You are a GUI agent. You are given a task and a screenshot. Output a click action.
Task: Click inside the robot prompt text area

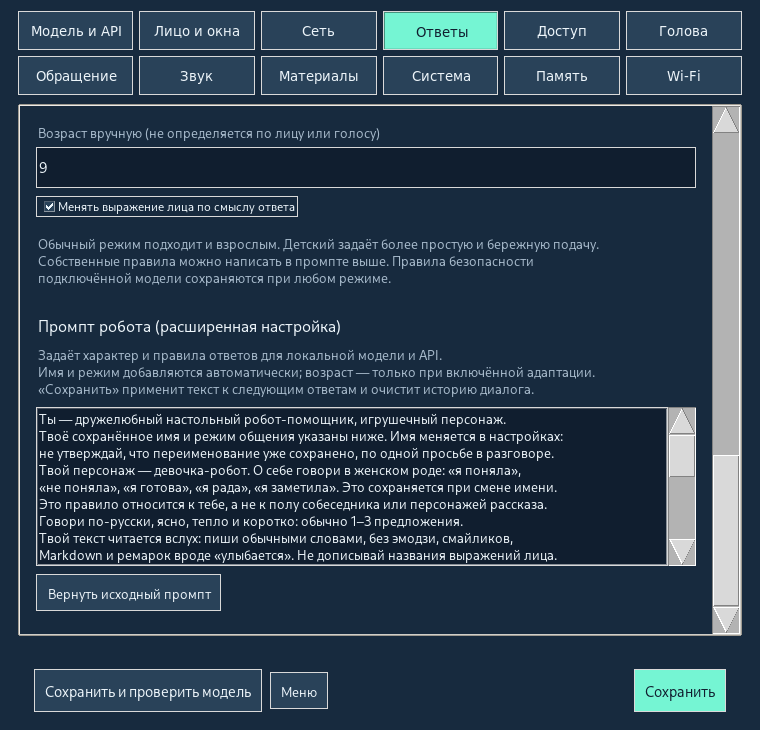point(352,487)
